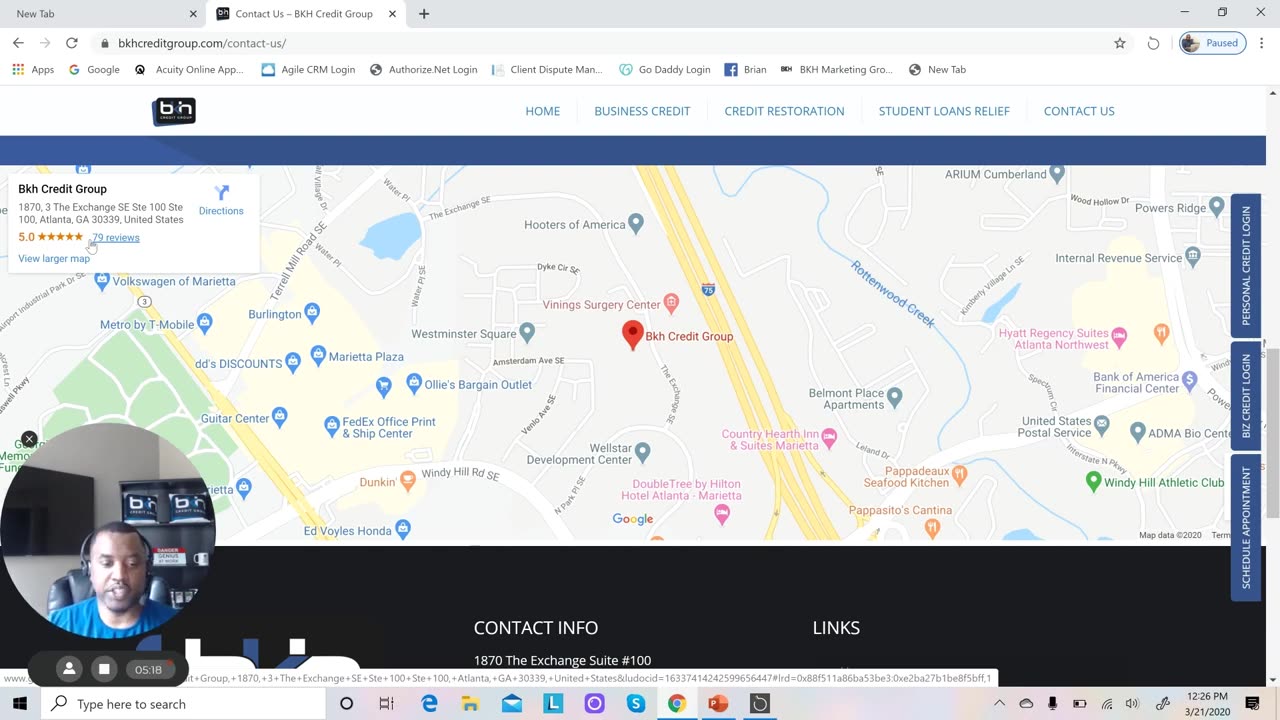Open CREDIT RESTORATION menu item
Image resolution: width=1280 pixels, height=720 pixels.
pos(784,111)
